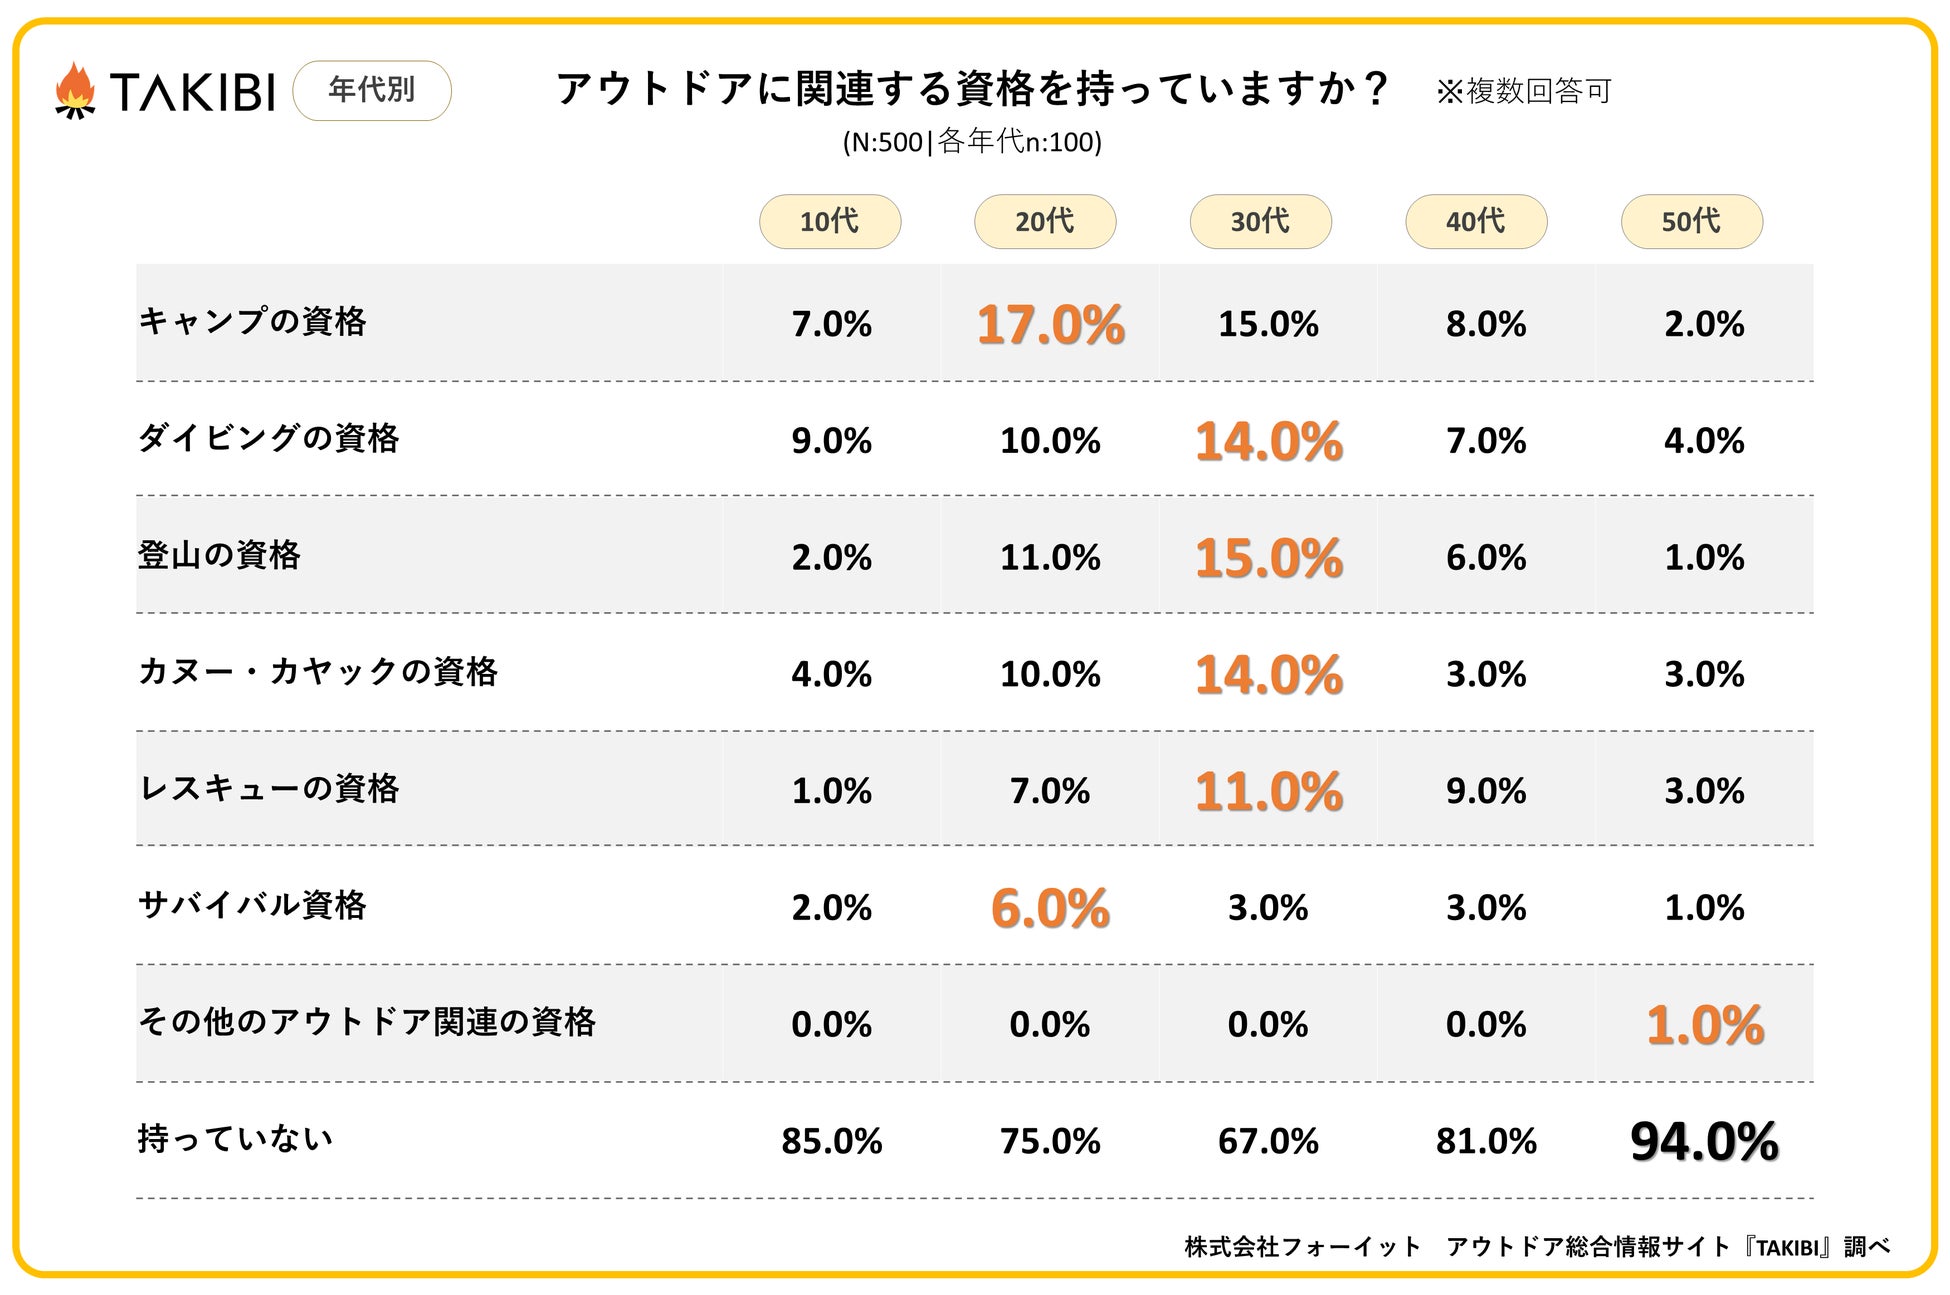
Task: Open the 30代 age group tab
Action: 1260,221
